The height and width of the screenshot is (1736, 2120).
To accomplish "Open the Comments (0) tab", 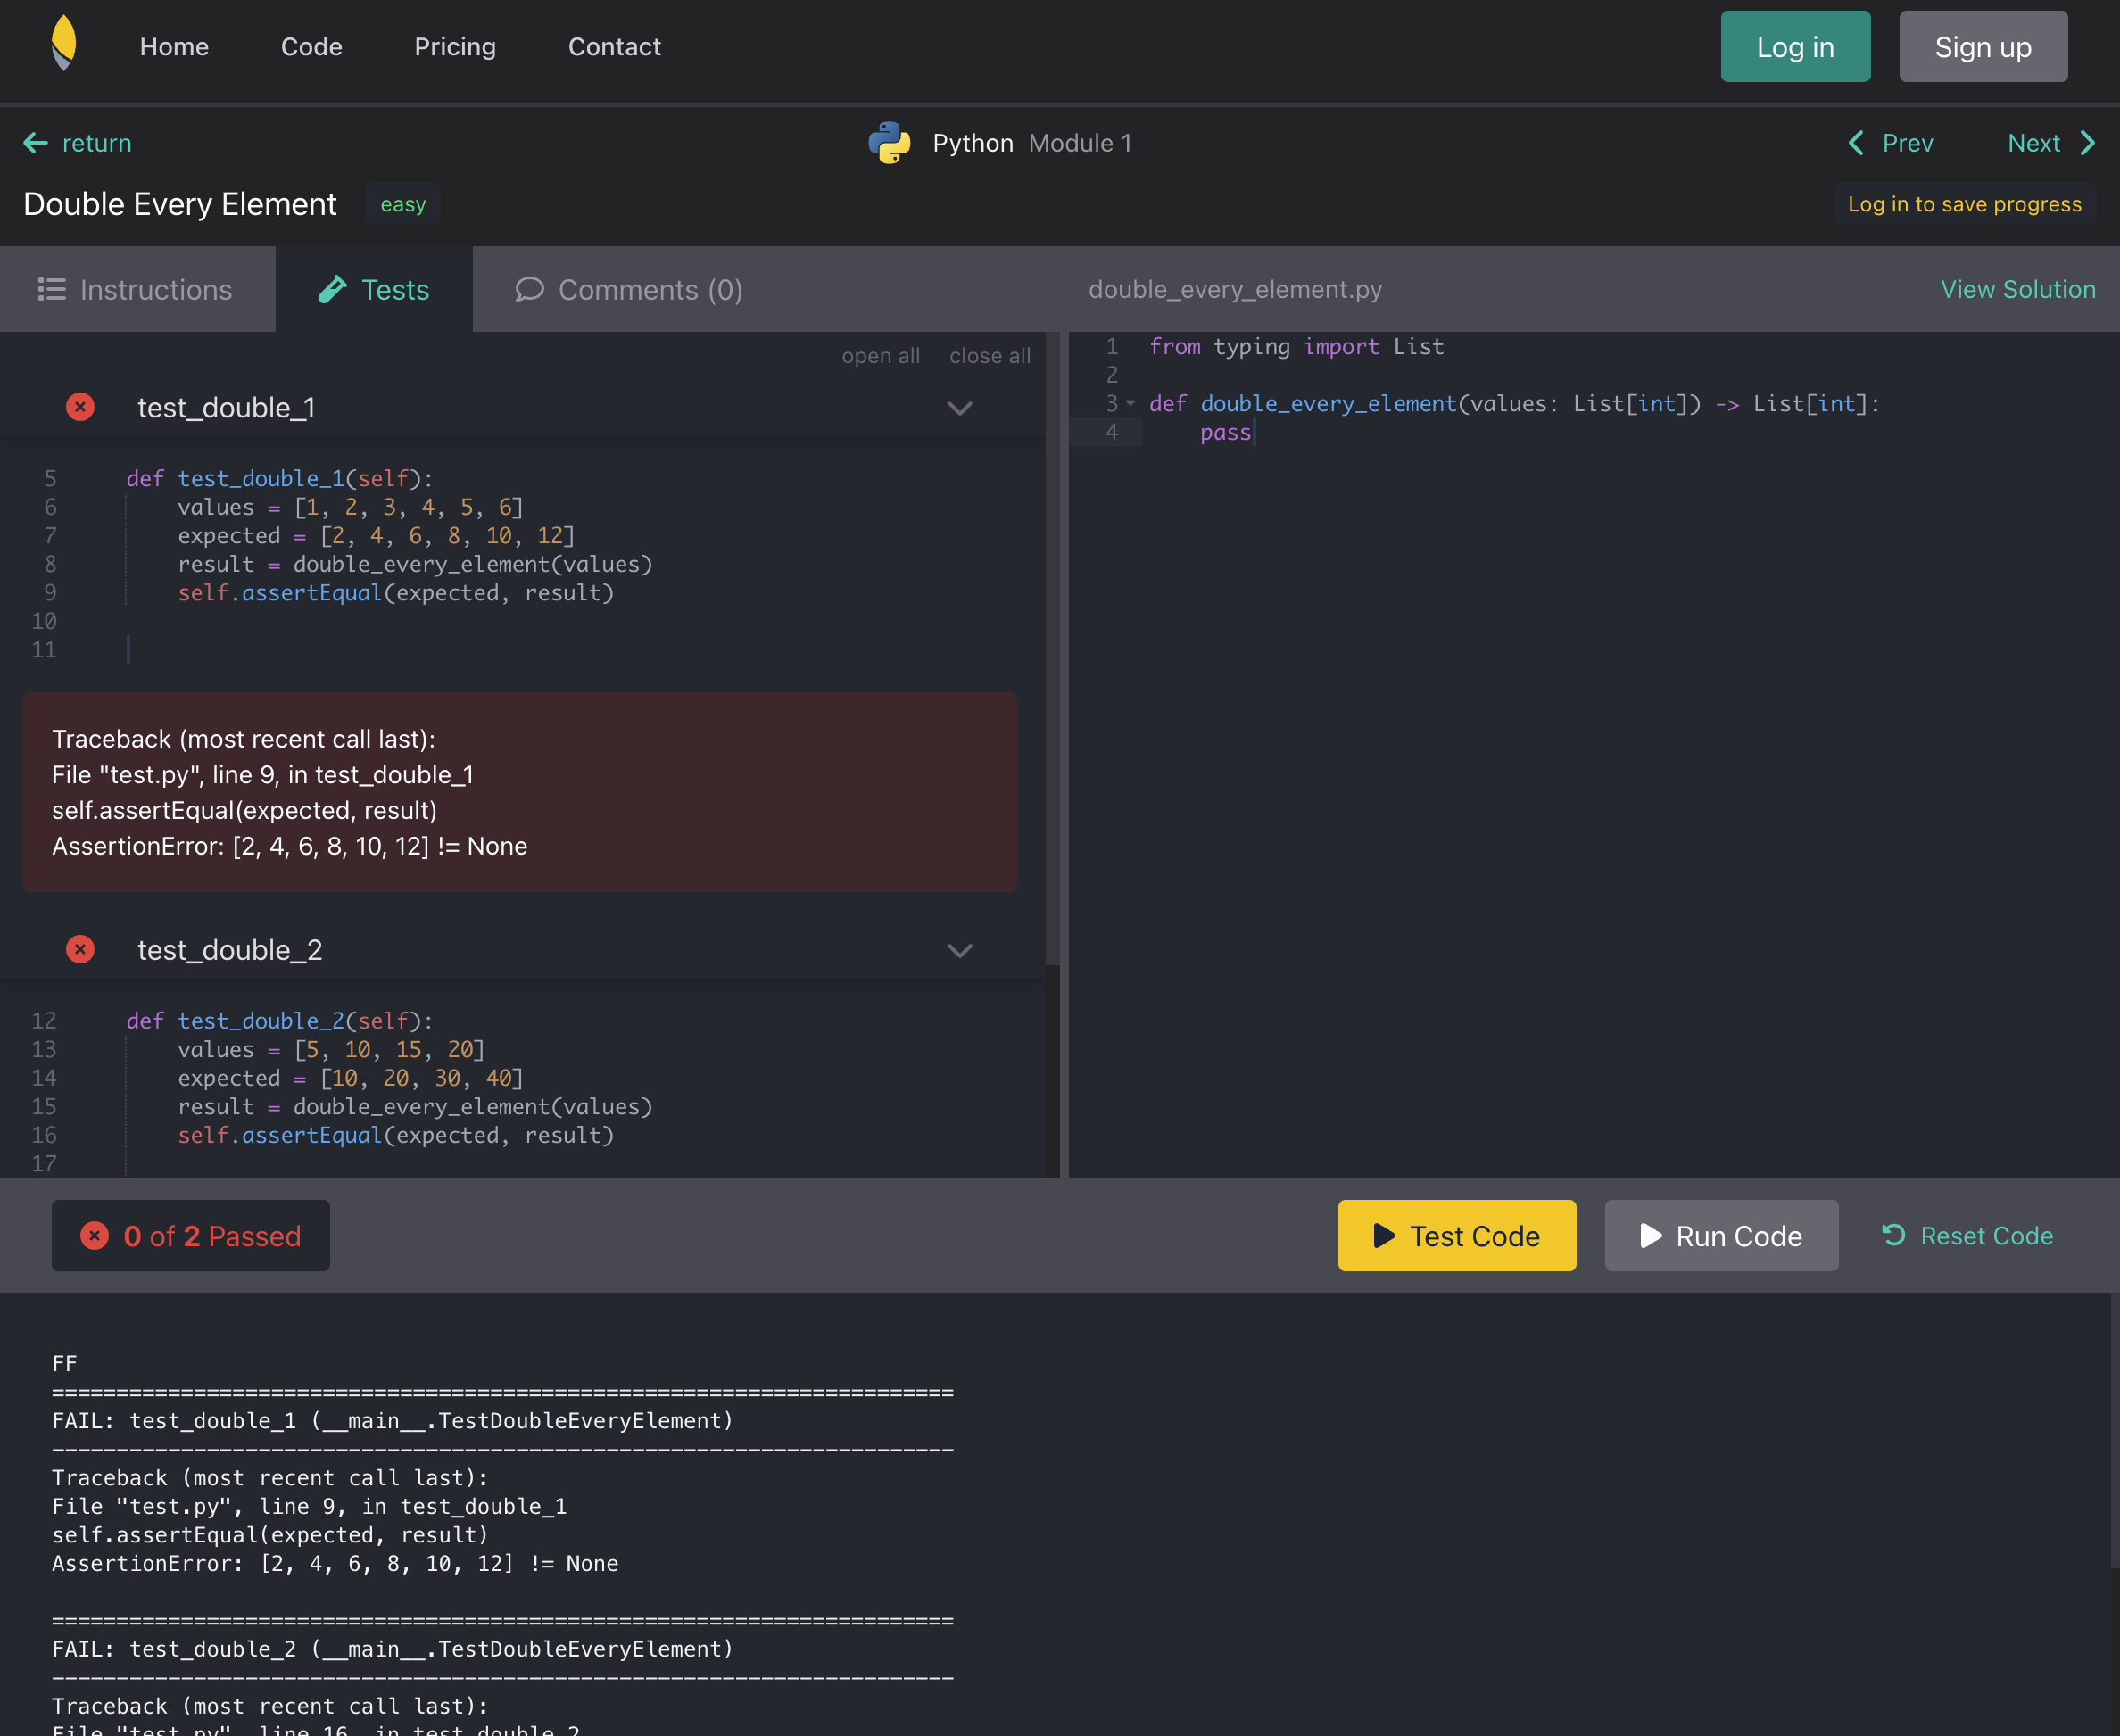I will tap(629, 289).
